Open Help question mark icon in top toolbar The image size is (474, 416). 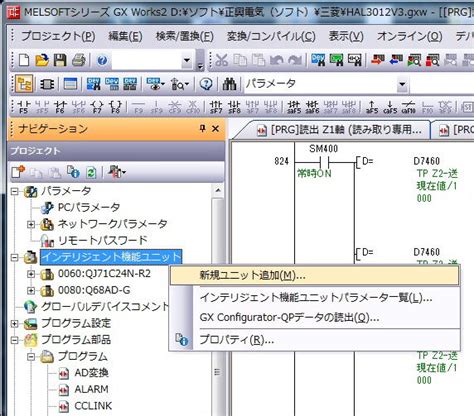pyautogui.click(x=102, y=60)
